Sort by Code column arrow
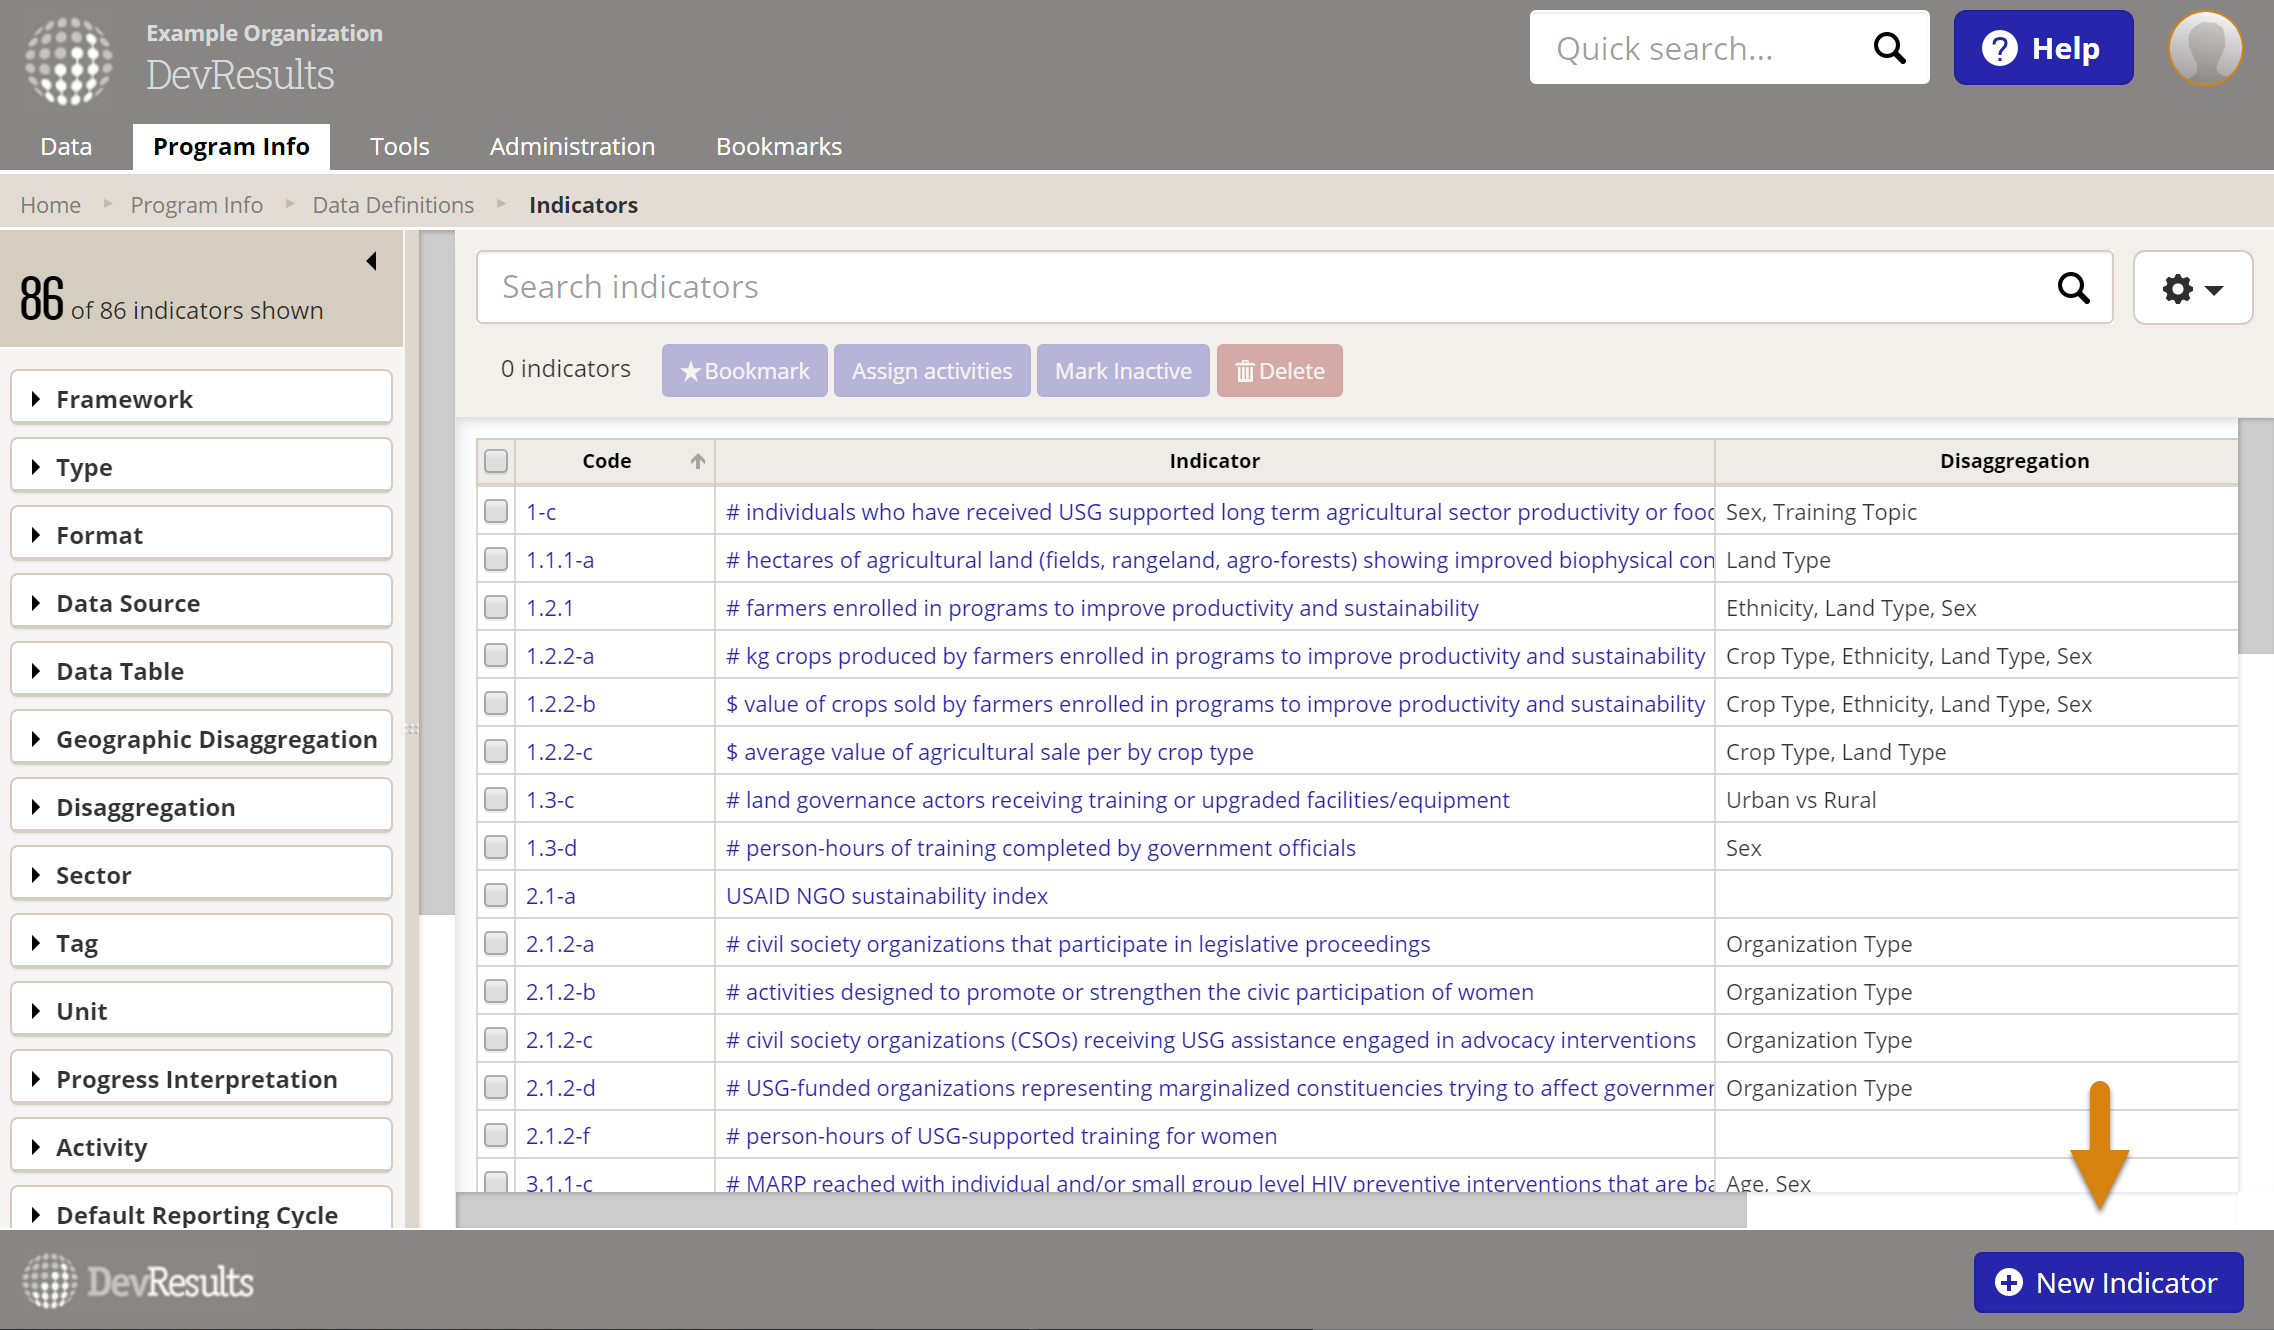2274x1330 pixels. pos(697,461)
